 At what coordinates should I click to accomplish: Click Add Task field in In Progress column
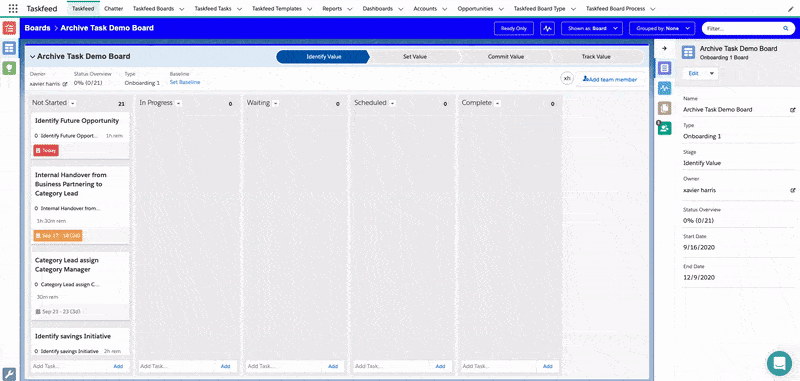click(177, 366)
